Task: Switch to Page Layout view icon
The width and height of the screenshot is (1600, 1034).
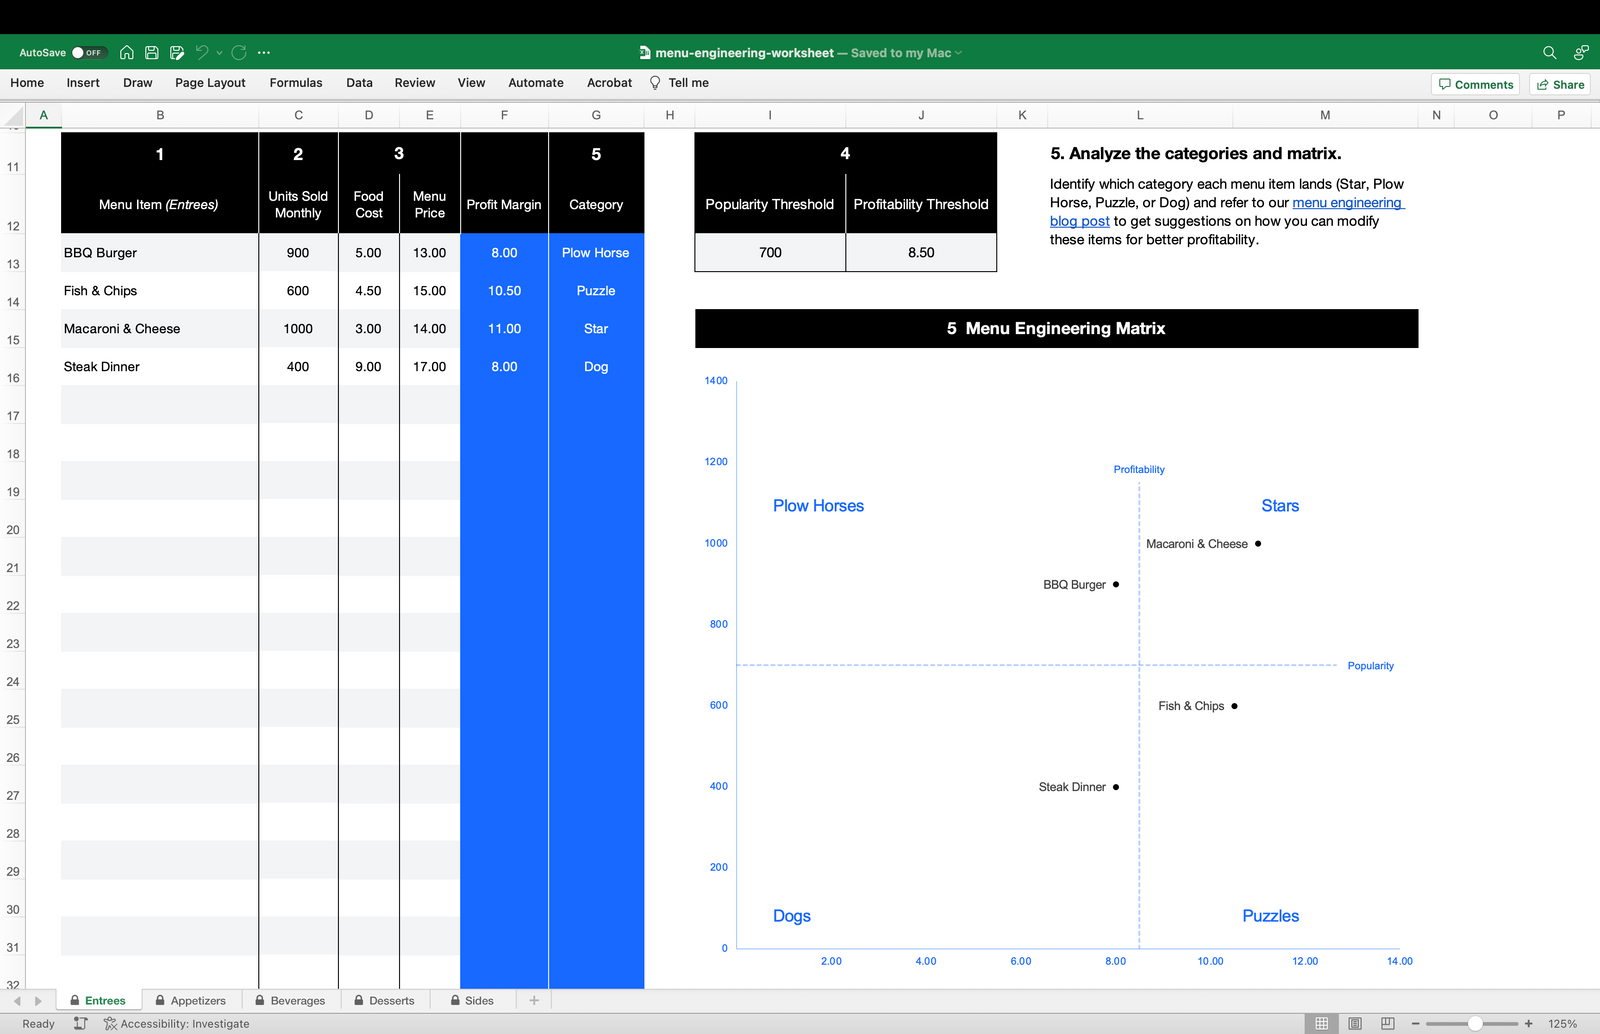Action: [x=1355, y=1023]
